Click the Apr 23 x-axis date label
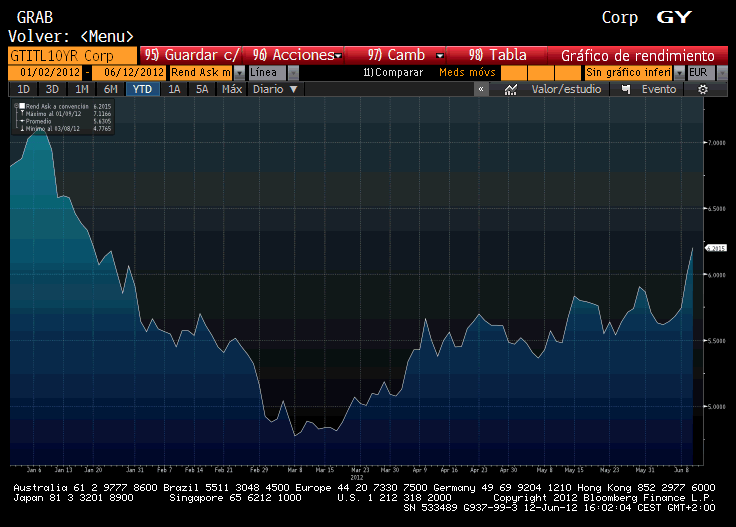 click(x=479, y=470)
